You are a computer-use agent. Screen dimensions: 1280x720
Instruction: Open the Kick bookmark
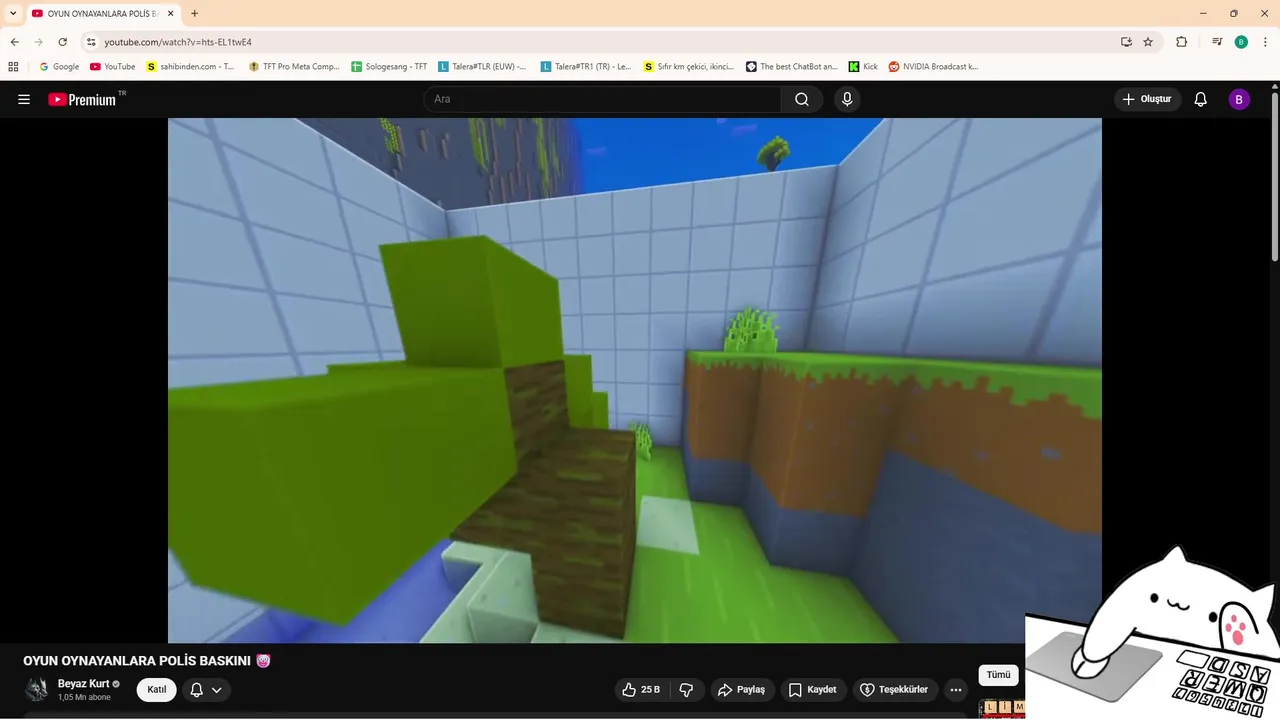tap(863, 67)
